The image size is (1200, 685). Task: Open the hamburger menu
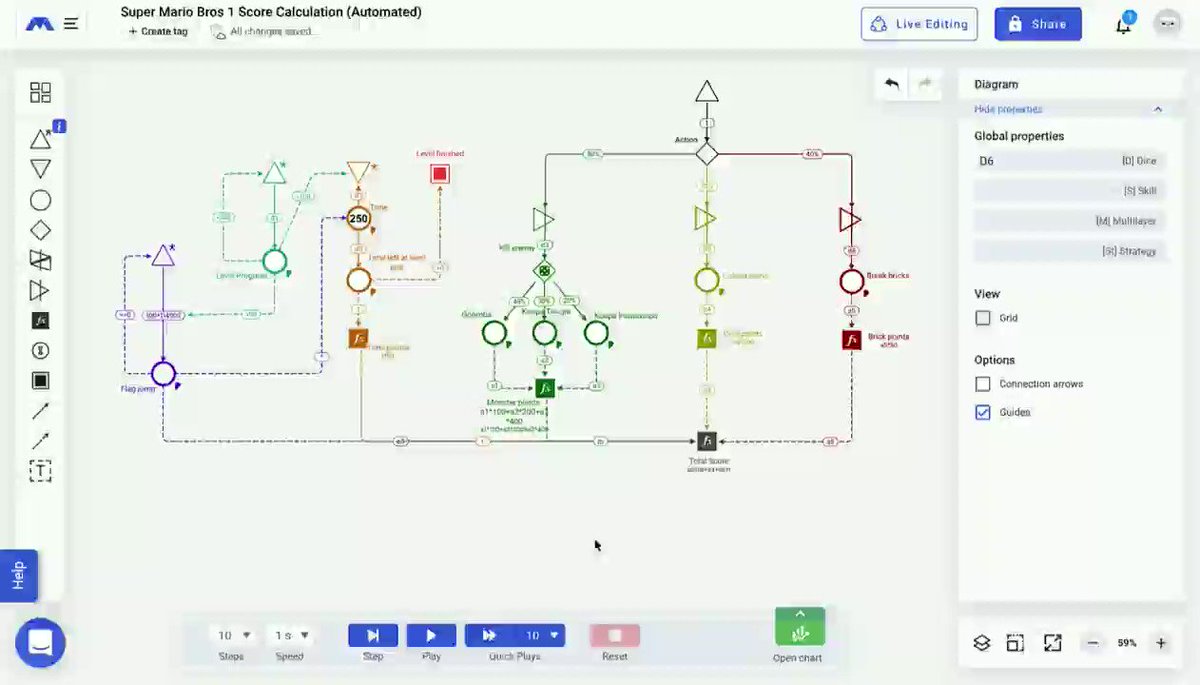[71, 24]
